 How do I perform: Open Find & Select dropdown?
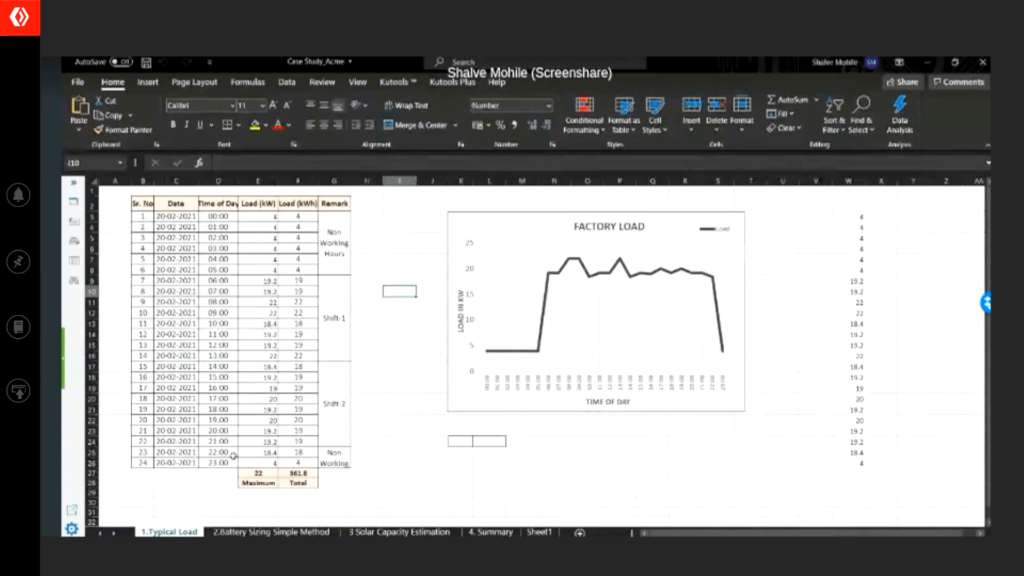861,116
